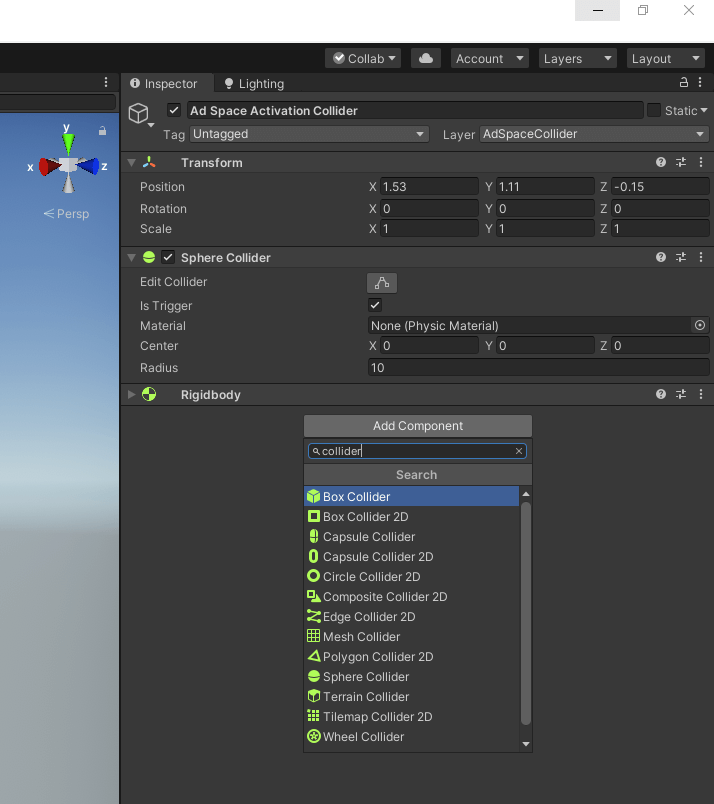This screenshot has width=714, height=804.
Task: Click the Sphere Collider green component icon
Action: point(149,257)
